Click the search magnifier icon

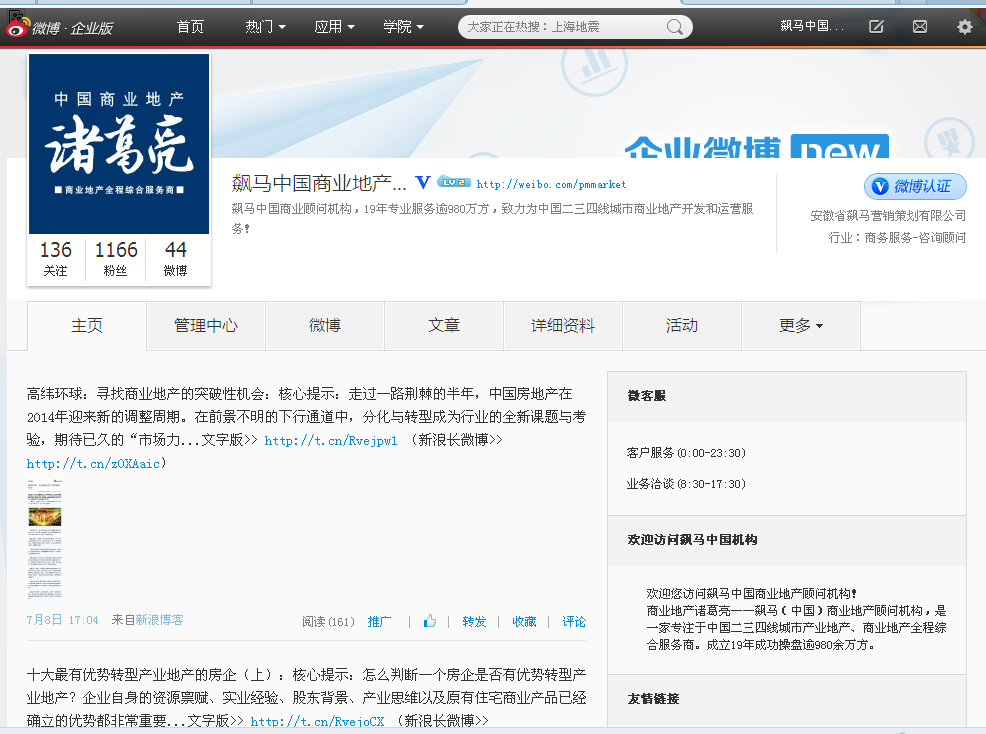click(677, 27)
